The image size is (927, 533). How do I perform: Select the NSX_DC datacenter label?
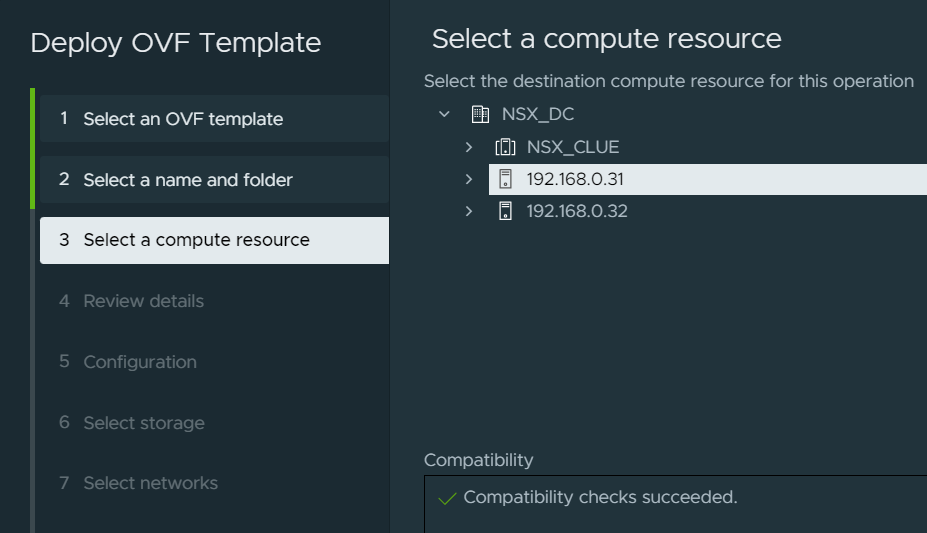point(538,114)
